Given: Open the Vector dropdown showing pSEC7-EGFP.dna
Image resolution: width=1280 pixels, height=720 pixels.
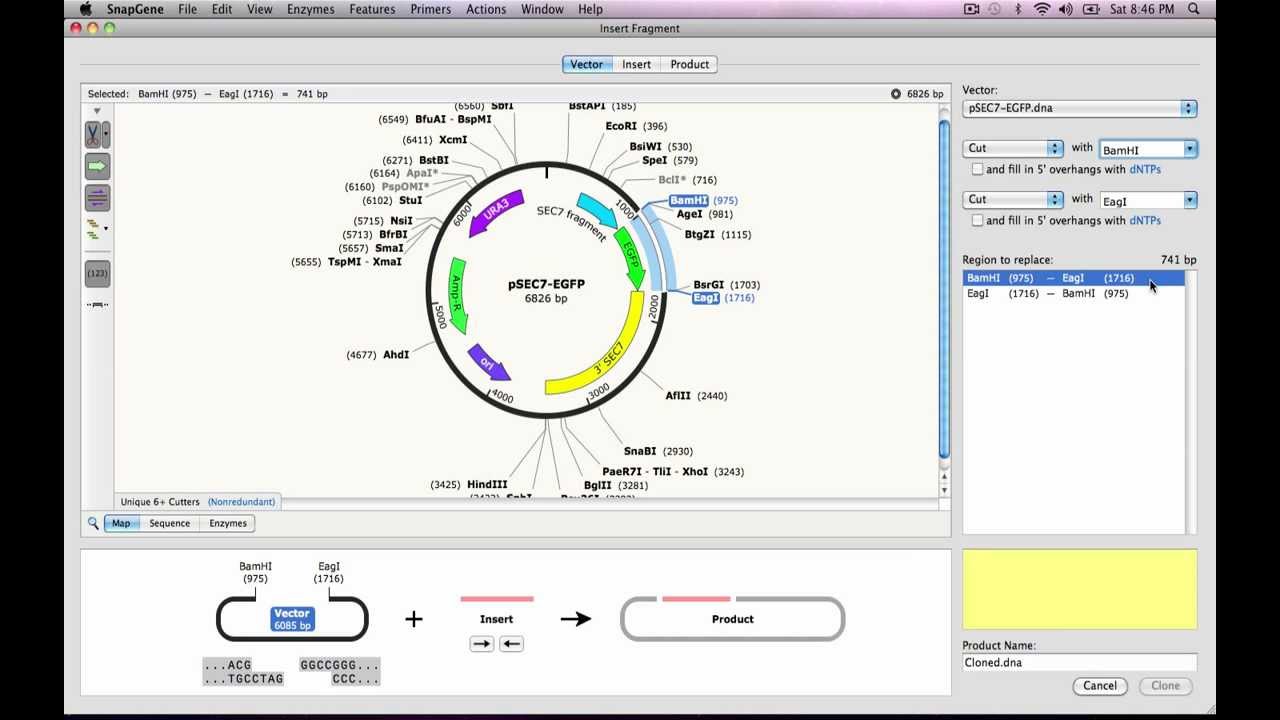Looking at the screenshot, I should 1079,108.
